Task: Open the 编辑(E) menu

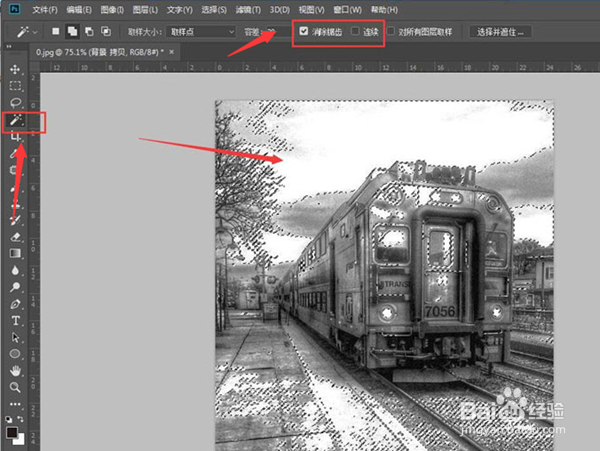Action: point(79,10)
